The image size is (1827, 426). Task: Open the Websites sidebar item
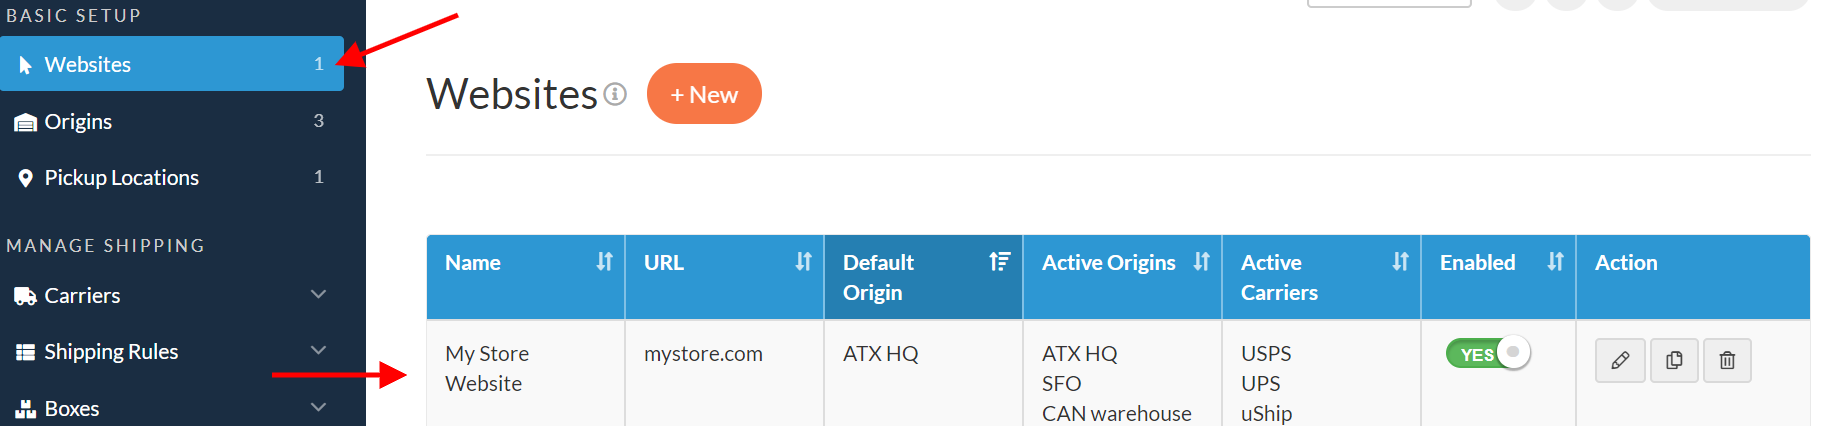tap(88, 64)
